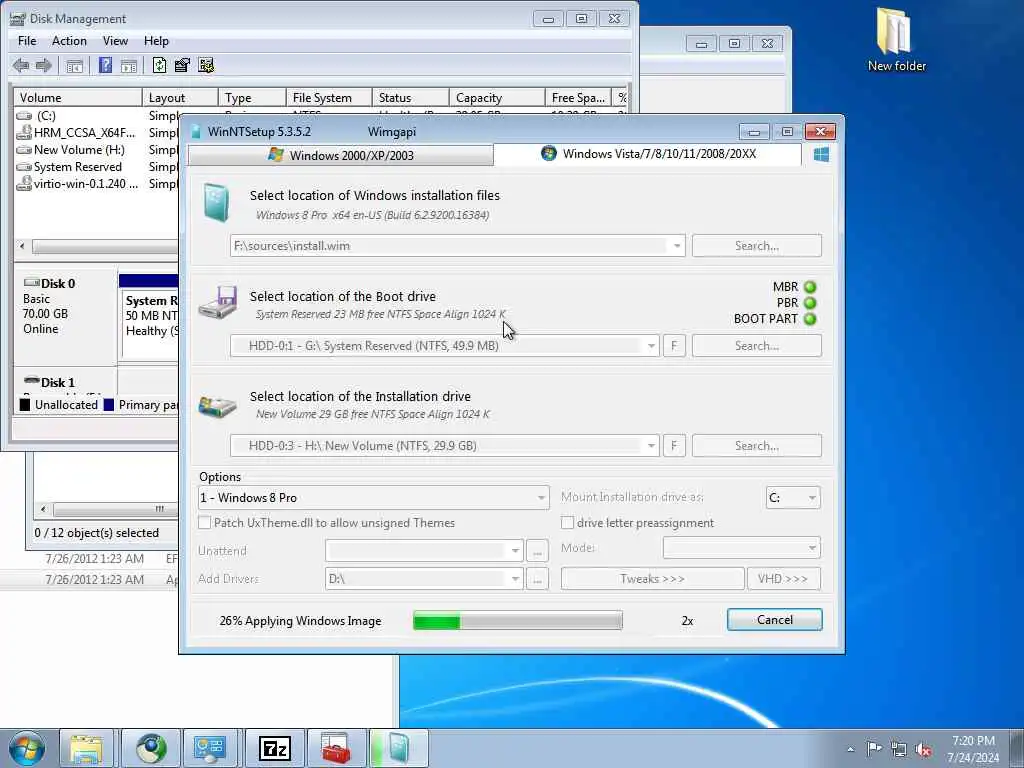Click the Capacity column header

(x=496, y=98)
